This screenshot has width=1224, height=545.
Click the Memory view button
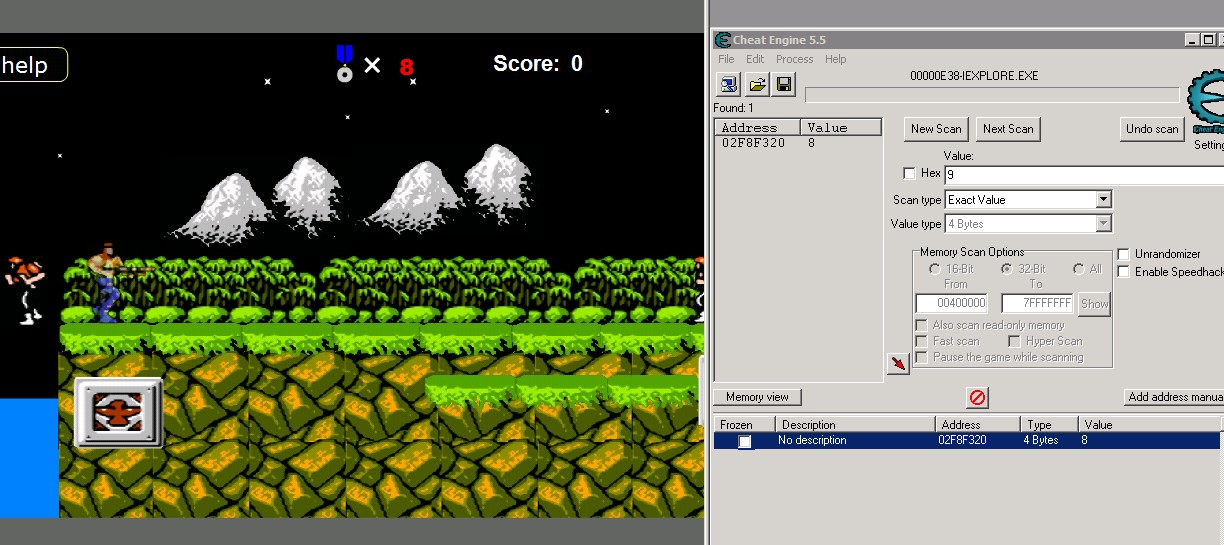click(x=757, y=397)
